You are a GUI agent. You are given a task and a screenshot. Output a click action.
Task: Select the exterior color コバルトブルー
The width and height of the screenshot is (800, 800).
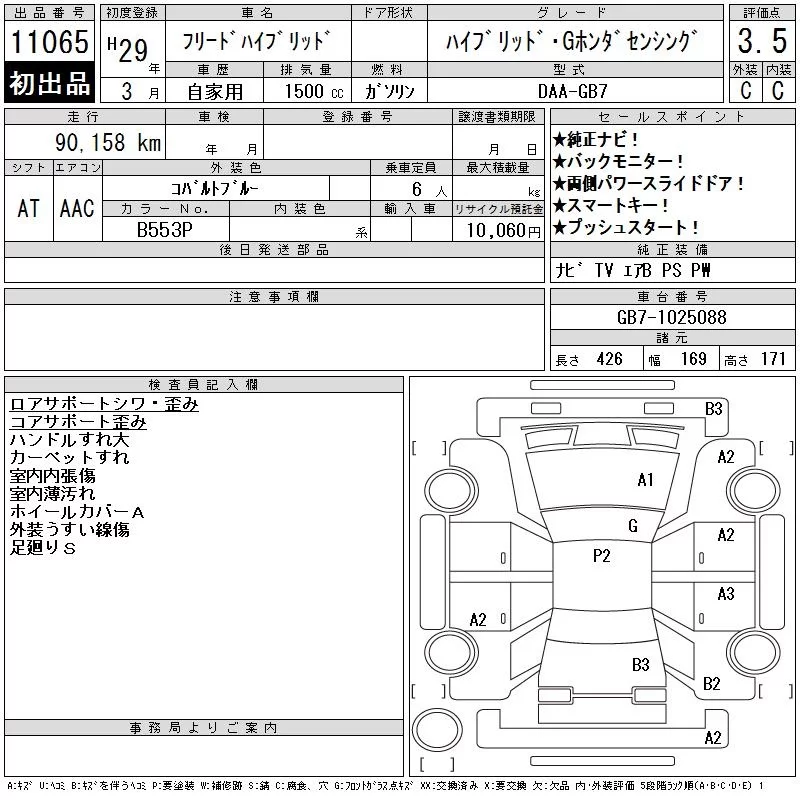[x=214, y=189]
